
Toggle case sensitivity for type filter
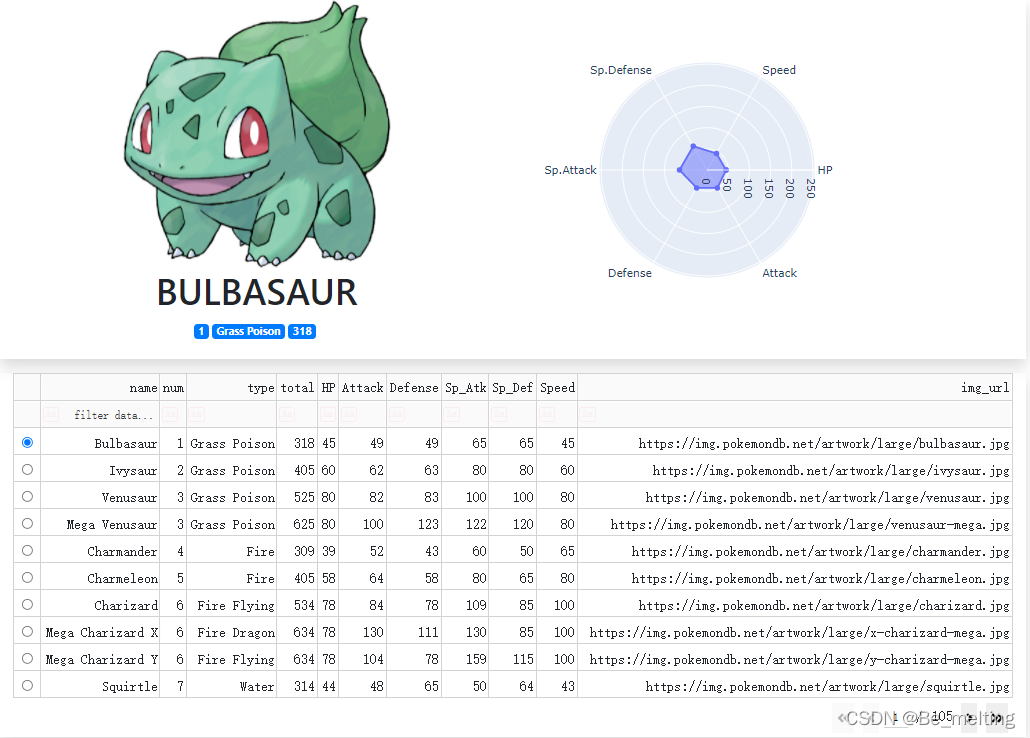click(x=196, y=415)
